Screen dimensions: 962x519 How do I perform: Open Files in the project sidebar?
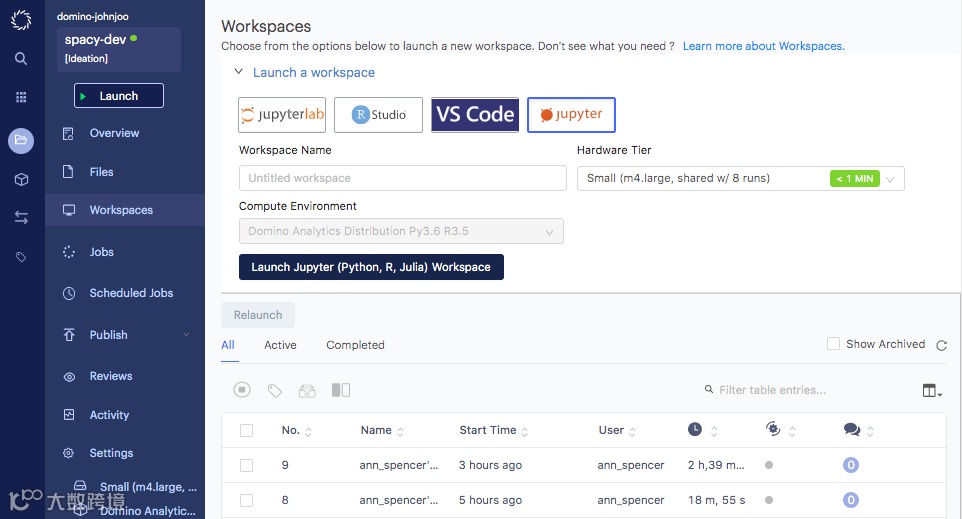(101, 172)
